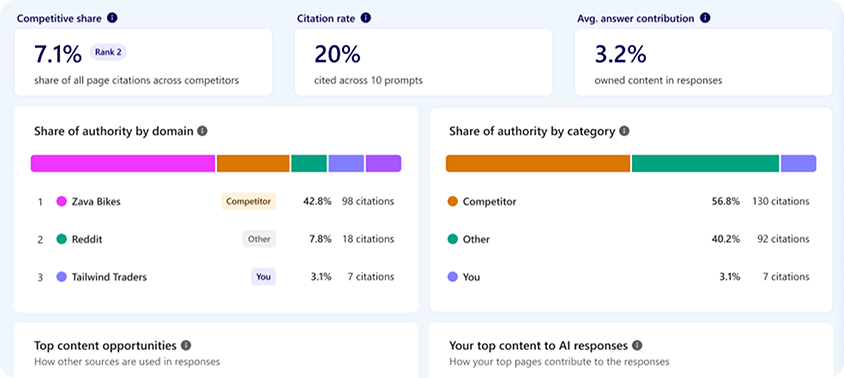Image resolution: width=844 pixels, height=378 pixels.
Task: Click the magenta dot next to Zava Bikes
Action: tap(61, 202)
